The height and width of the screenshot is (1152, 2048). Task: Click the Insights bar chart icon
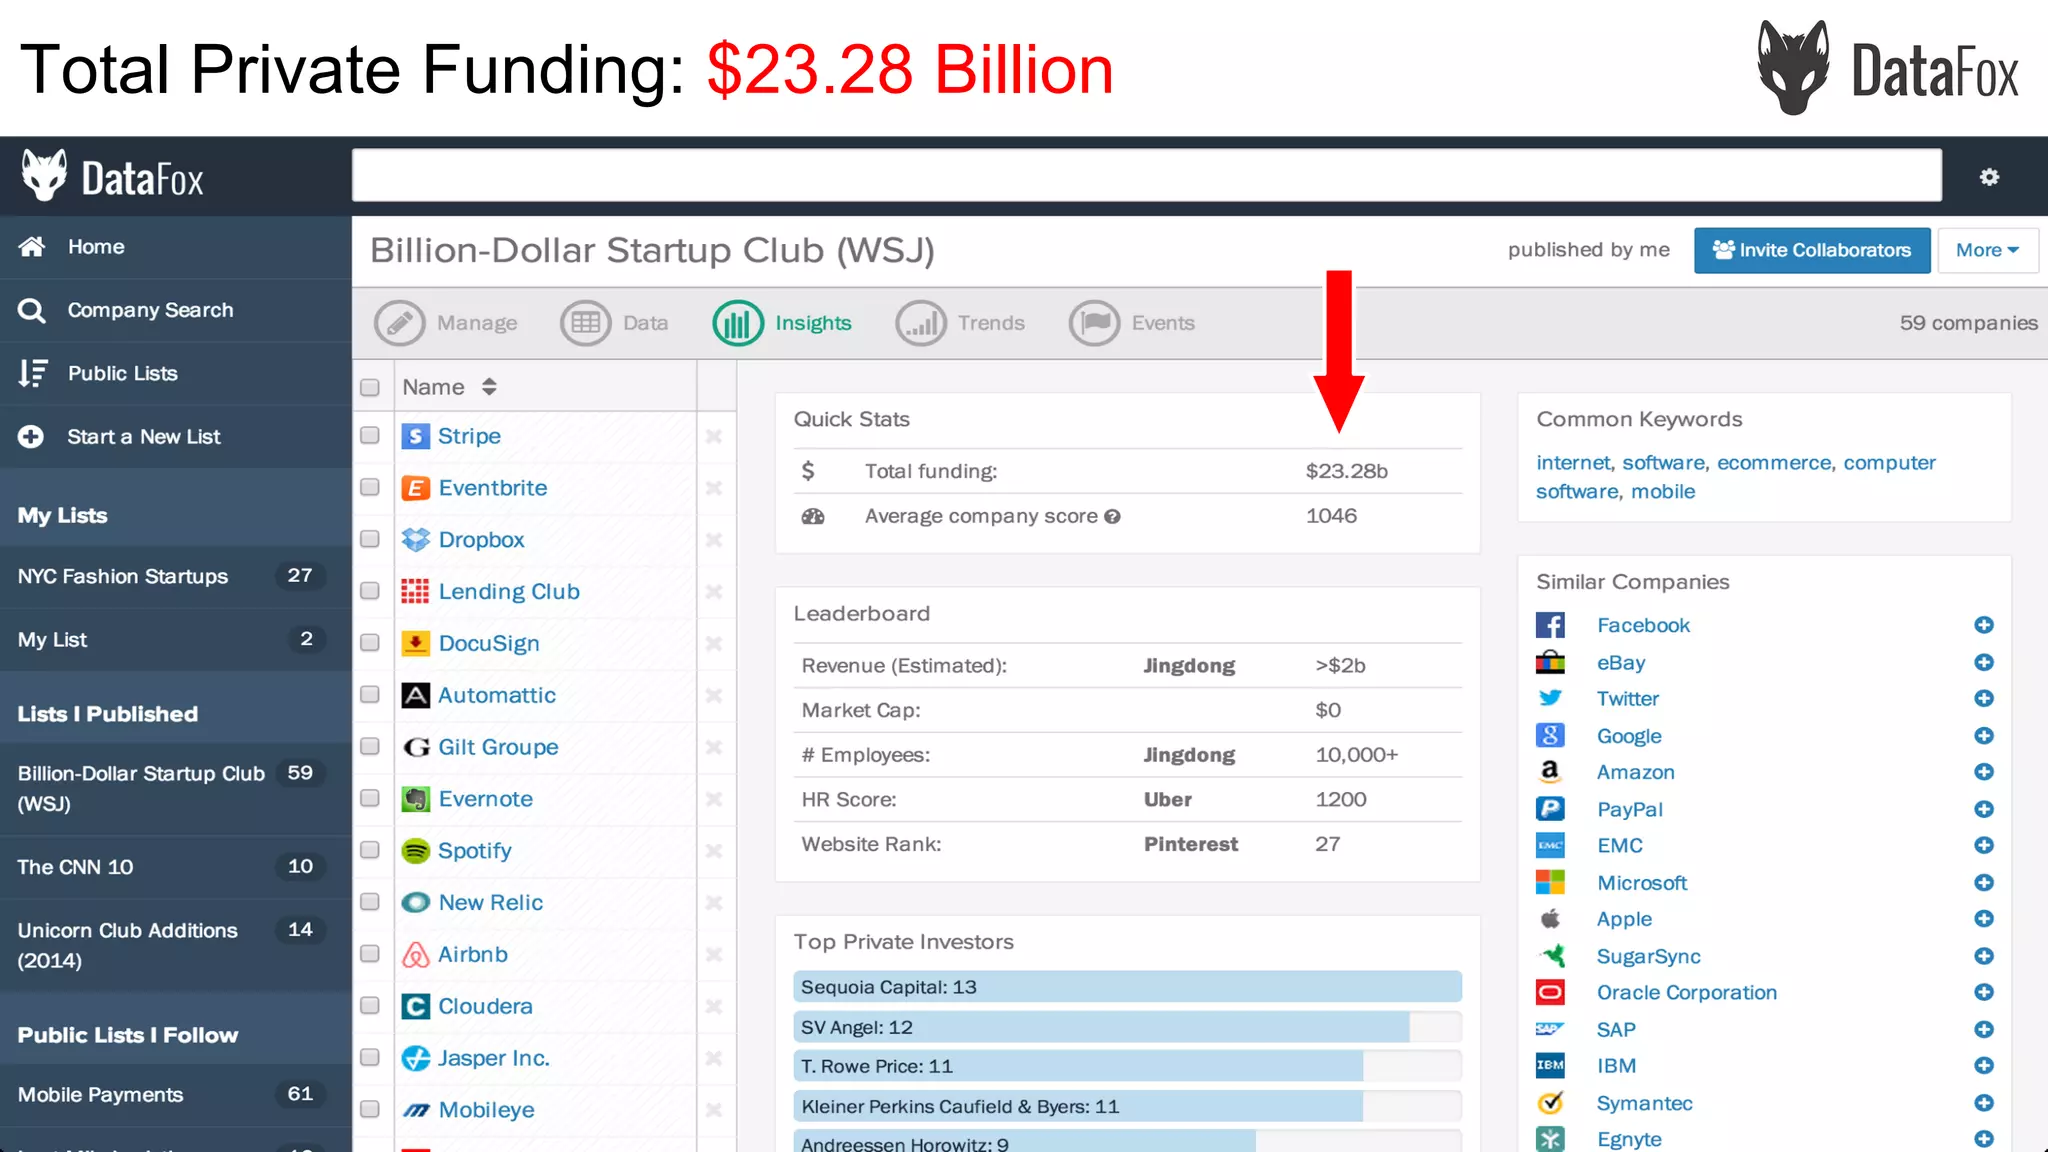[x=738, y=323]
